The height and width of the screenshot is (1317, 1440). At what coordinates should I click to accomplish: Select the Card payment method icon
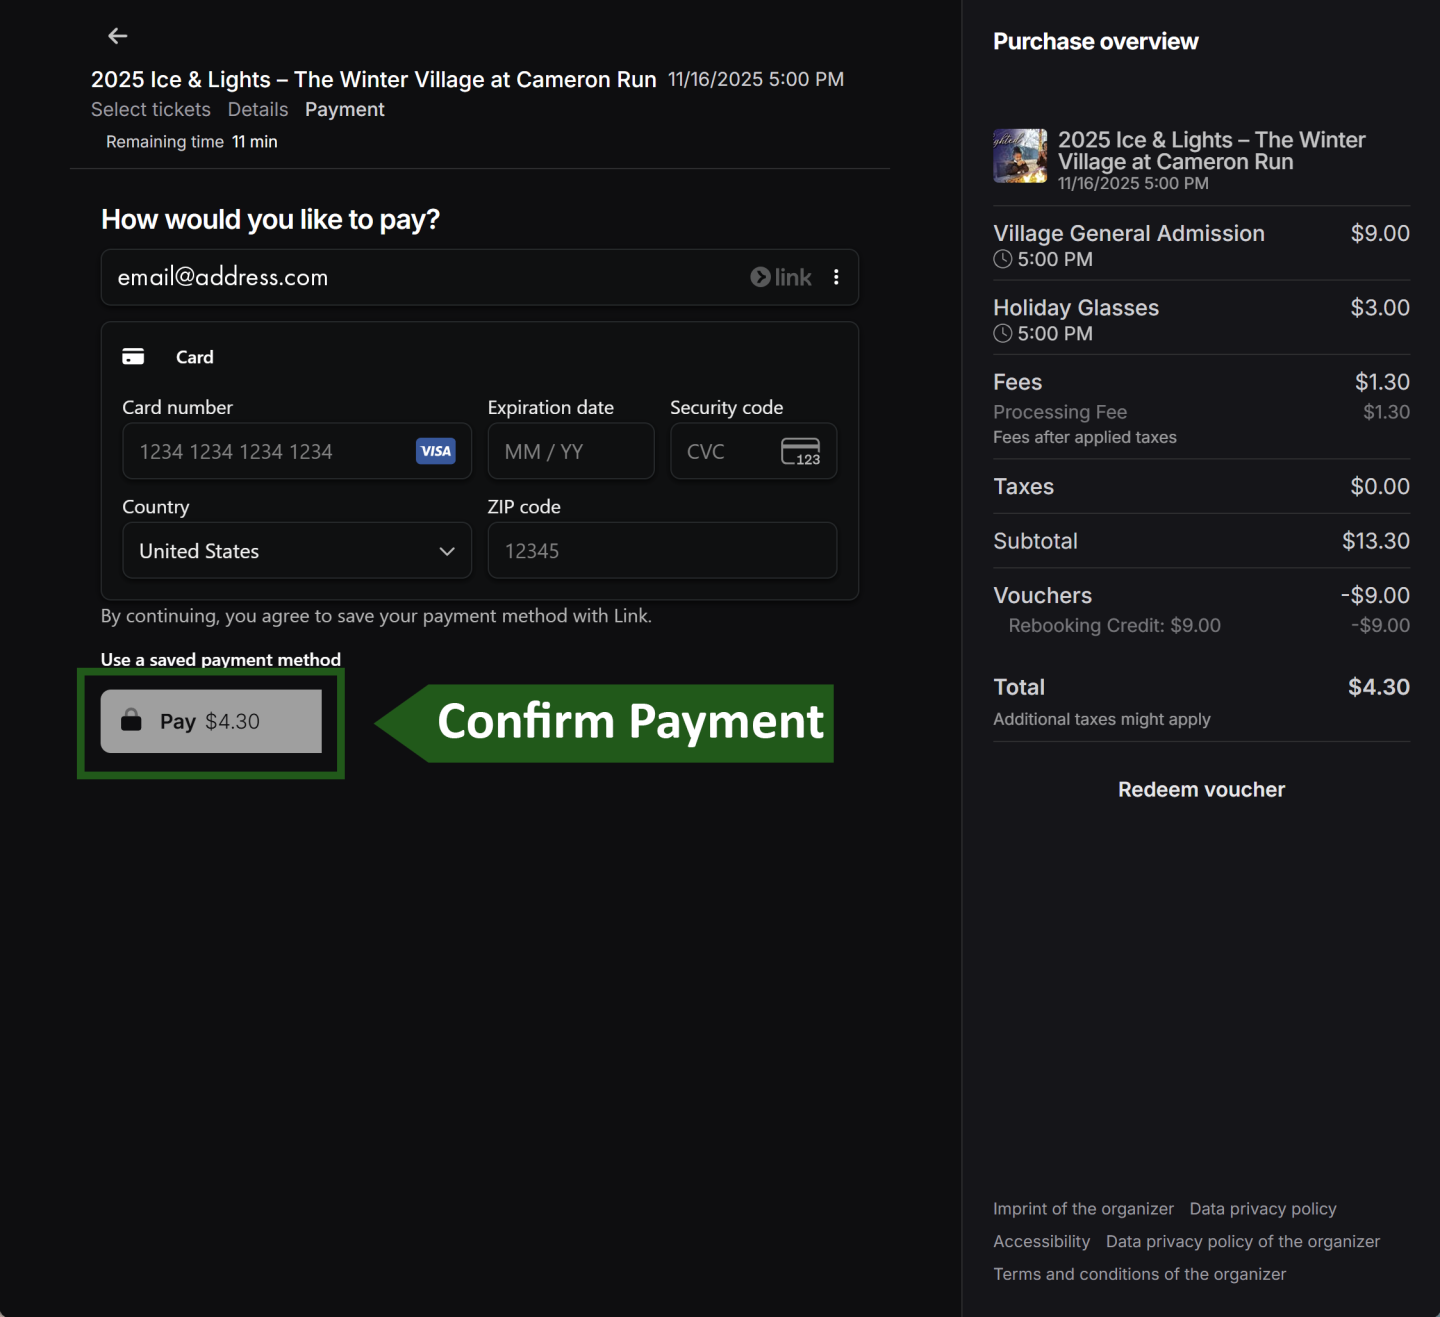[x=134, y=355]
